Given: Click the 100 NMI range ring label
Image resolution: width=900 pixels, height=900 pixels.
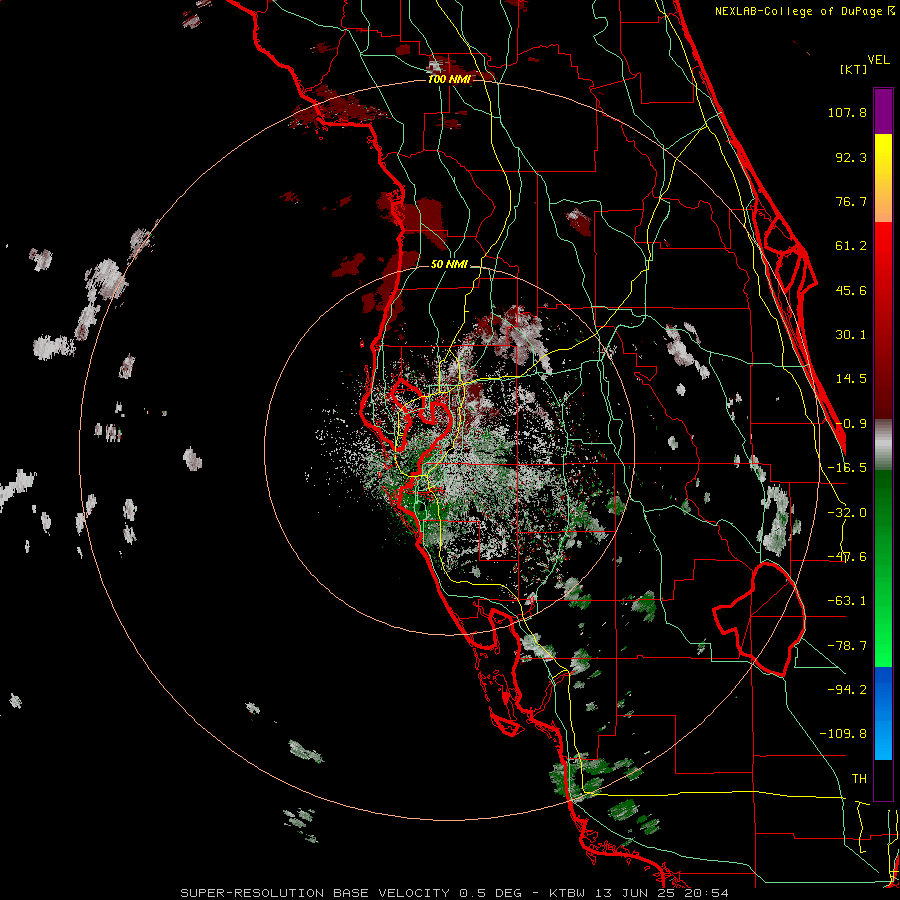Looking at the screenshot, I should [x=449, y=79].
